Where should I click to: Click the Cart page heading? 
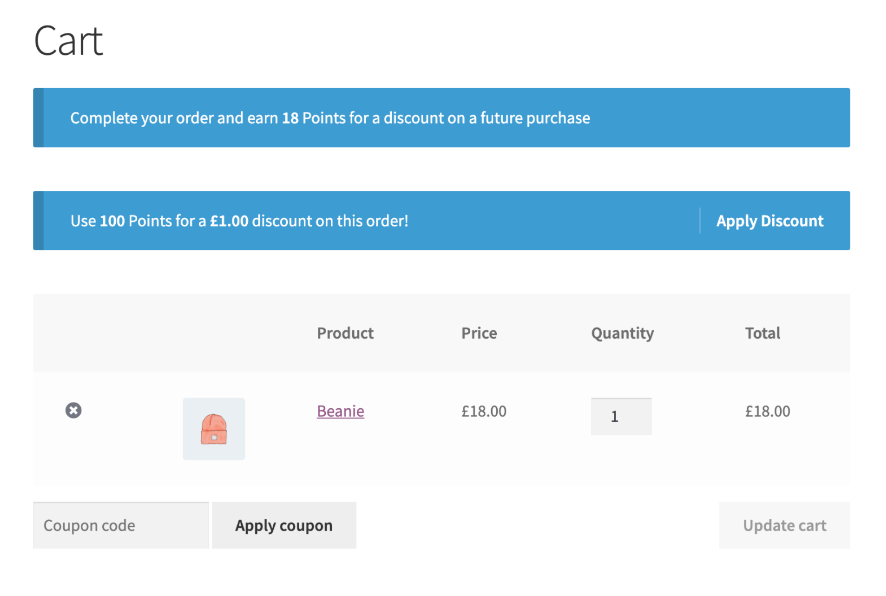(x=68, y=40)
